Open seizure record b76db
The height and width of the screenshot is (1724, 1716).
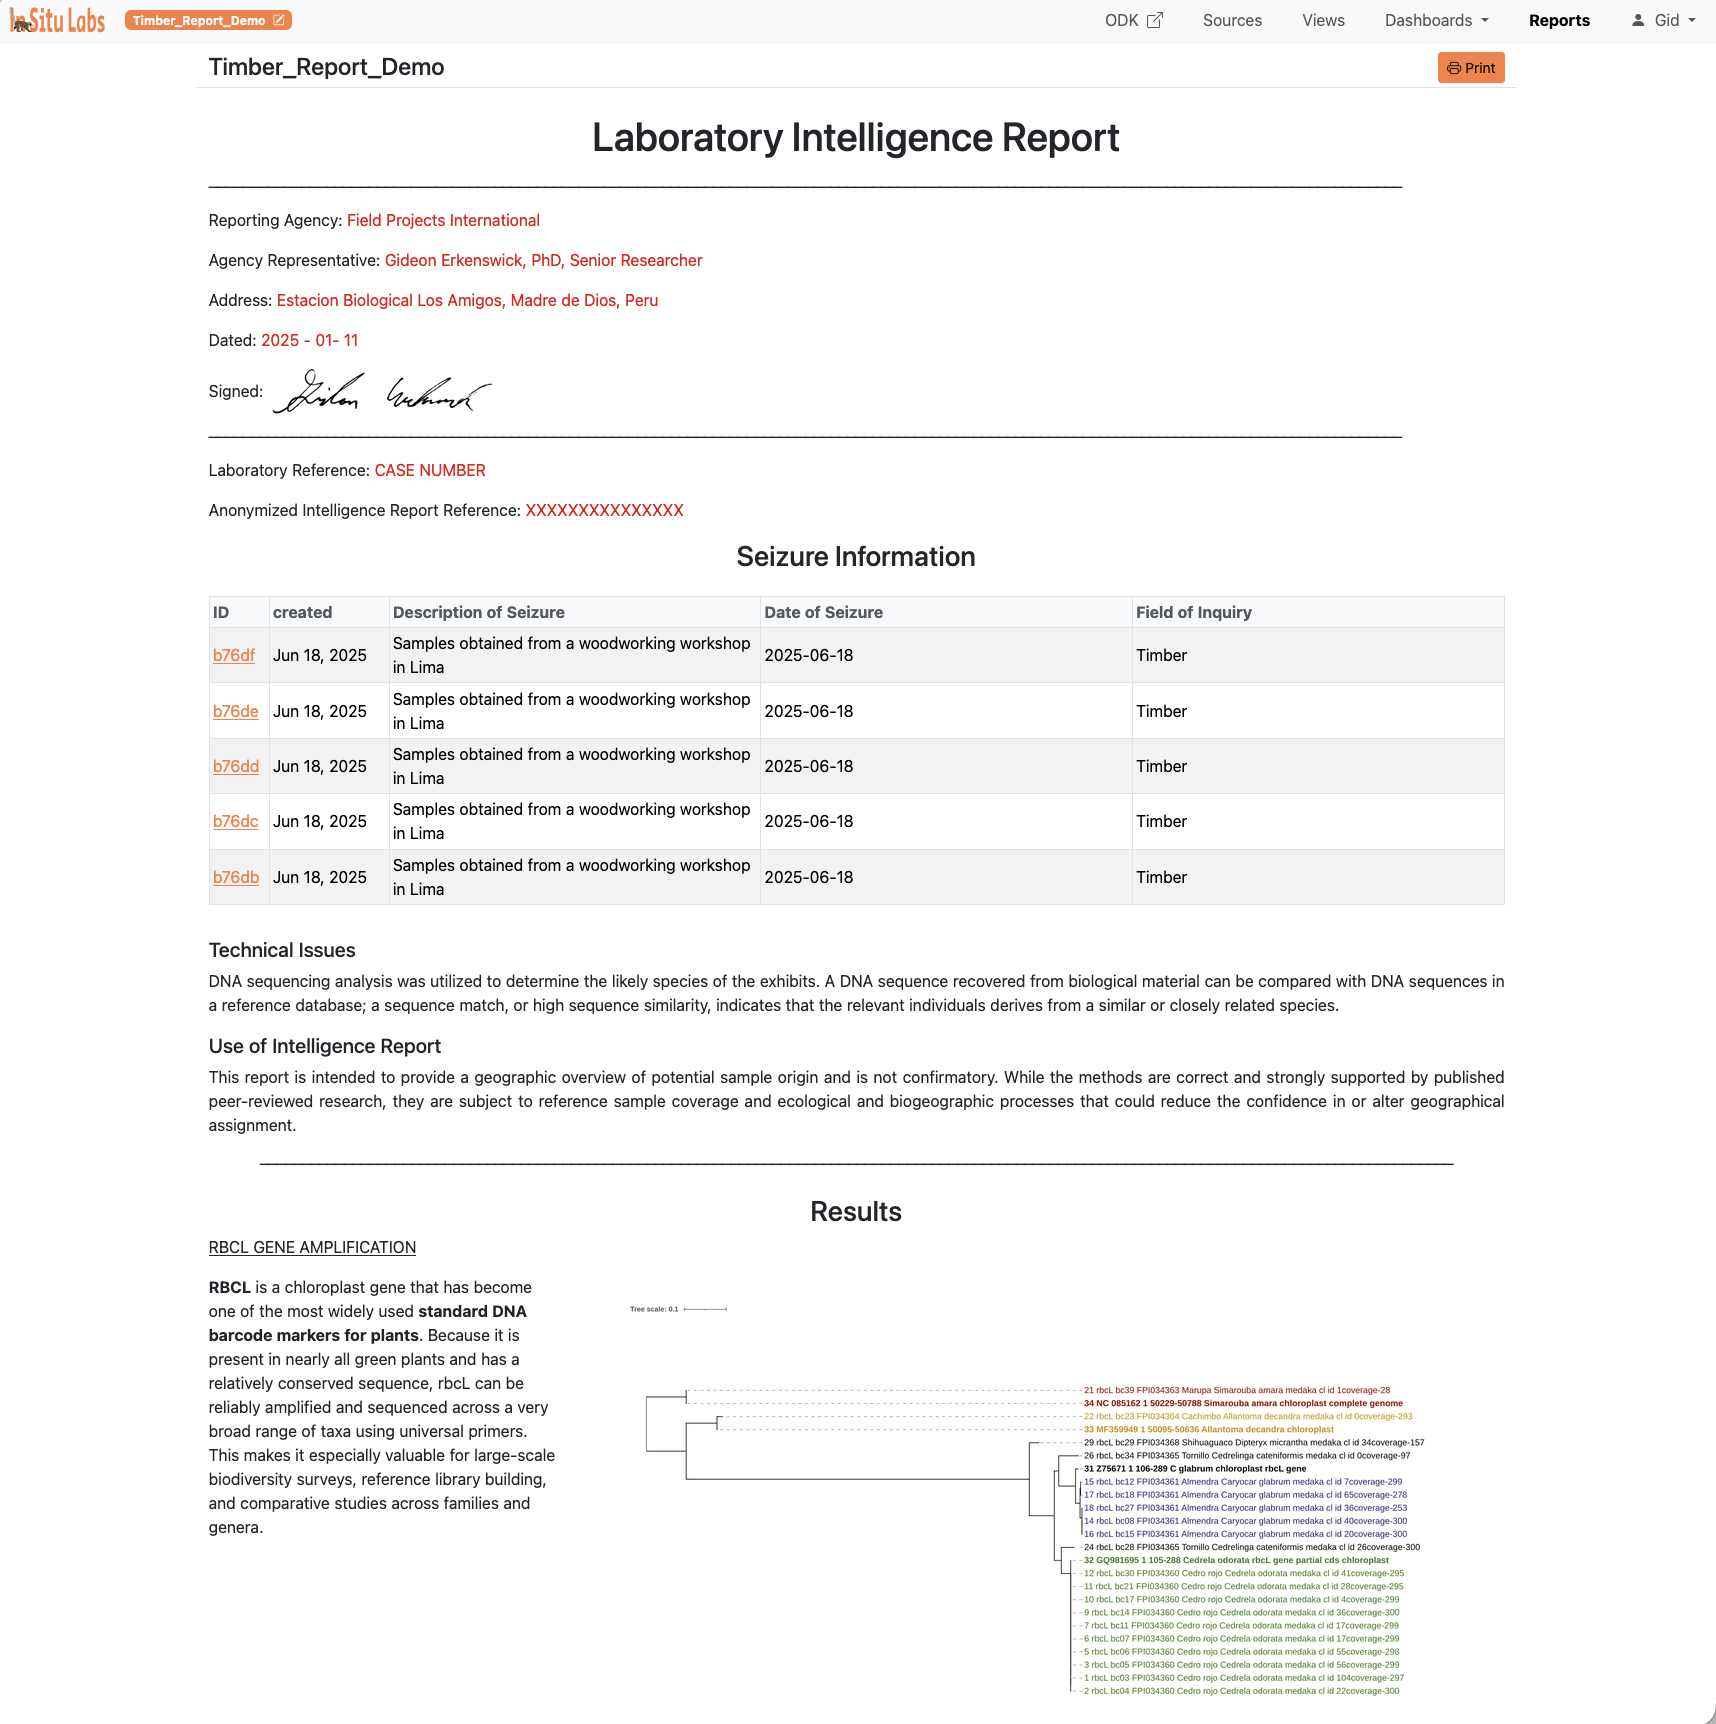coord(235,877)
